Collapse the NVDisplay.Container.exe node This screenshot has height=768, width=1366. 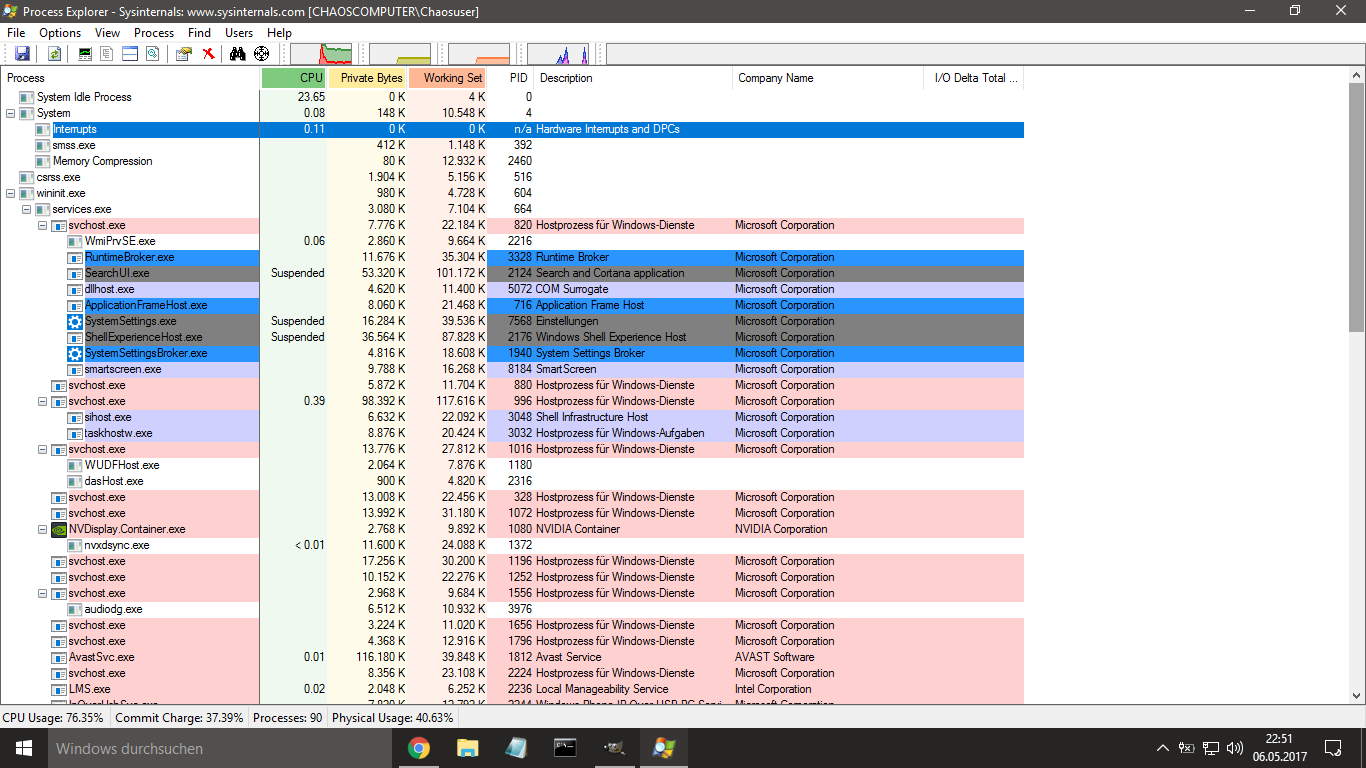(x=42, y=529)
